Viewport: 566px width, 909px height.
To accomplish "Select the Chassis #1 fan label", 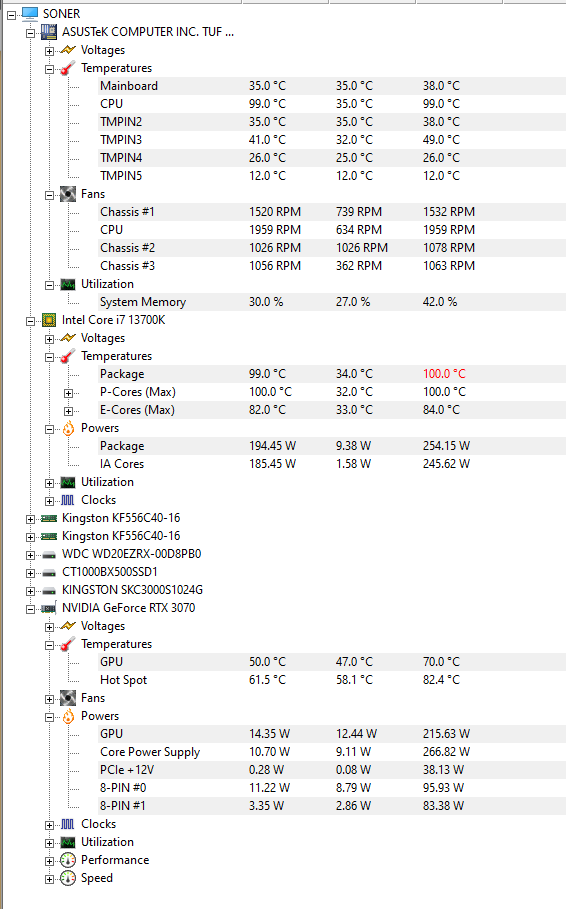I will [x=128, y=212].
